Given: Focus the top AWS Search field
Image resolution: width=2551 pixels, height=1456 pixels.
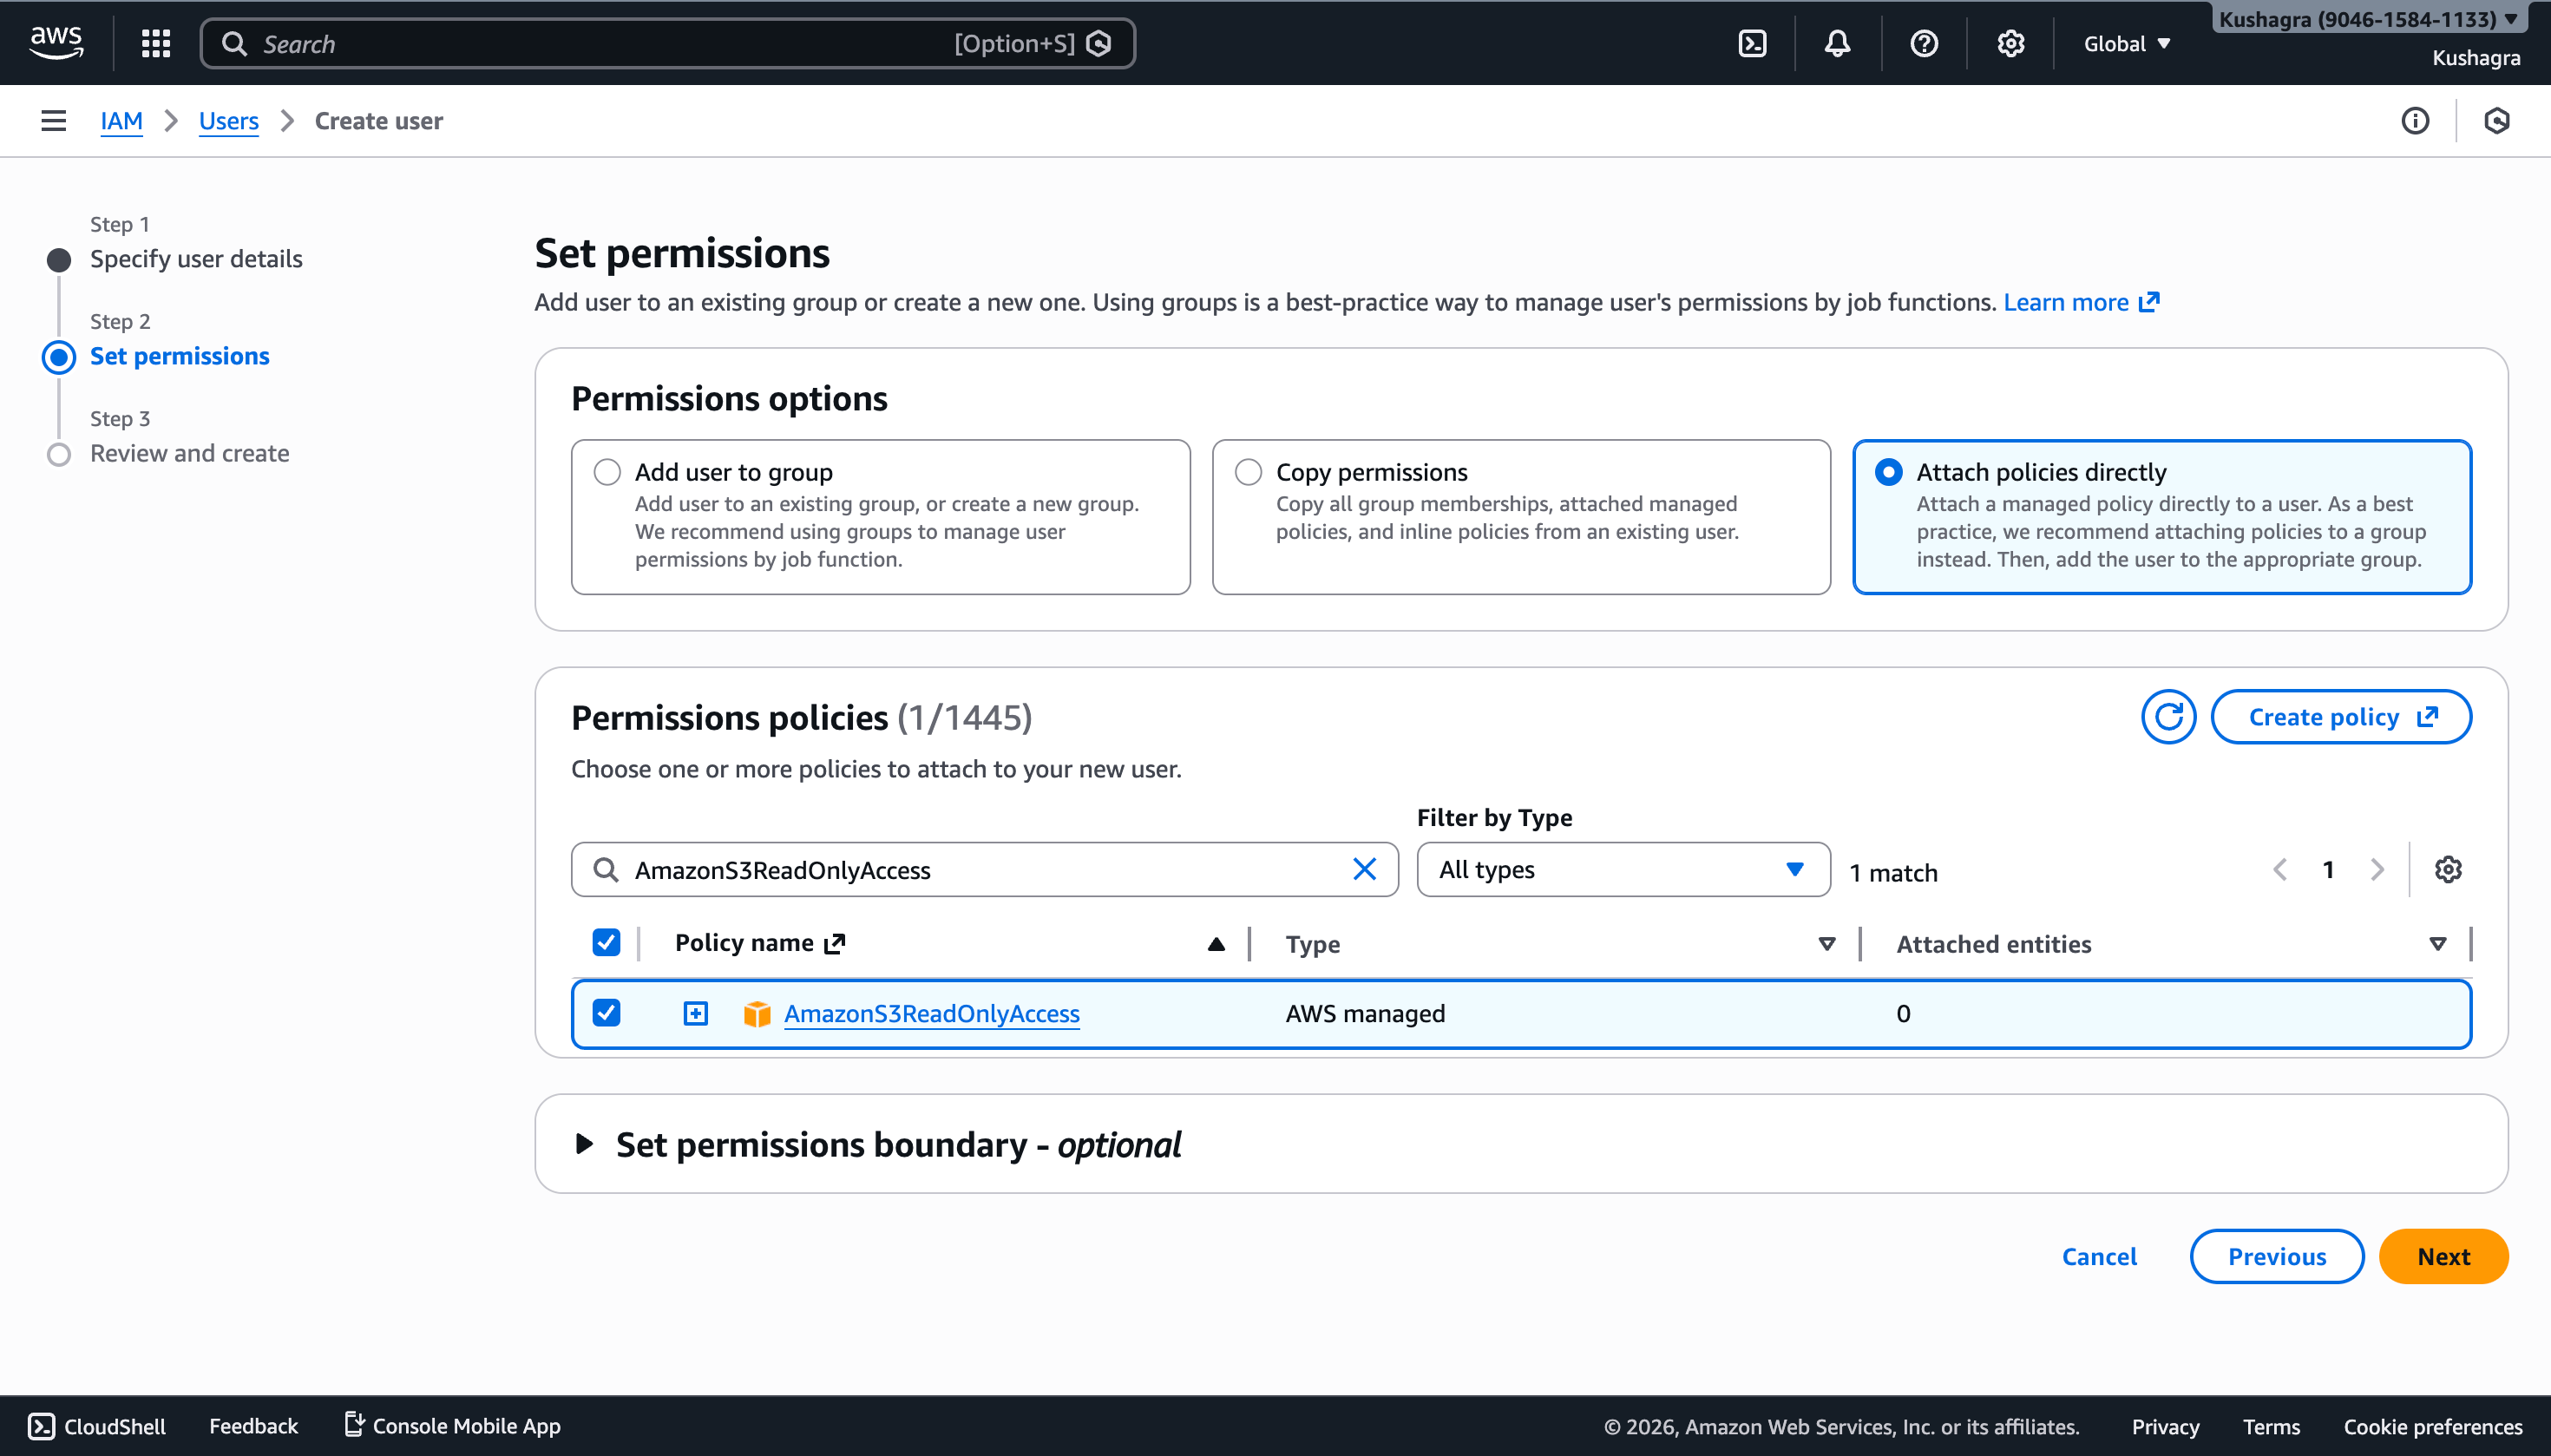Looking at the screenshot, I should 668,44.
